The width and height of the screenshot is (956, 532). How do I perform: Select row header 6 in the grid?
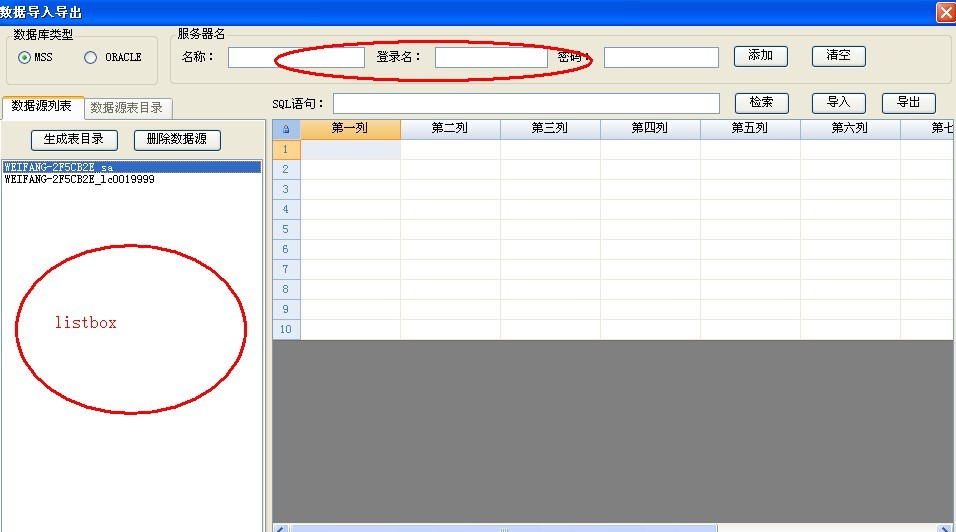point(286,249)
